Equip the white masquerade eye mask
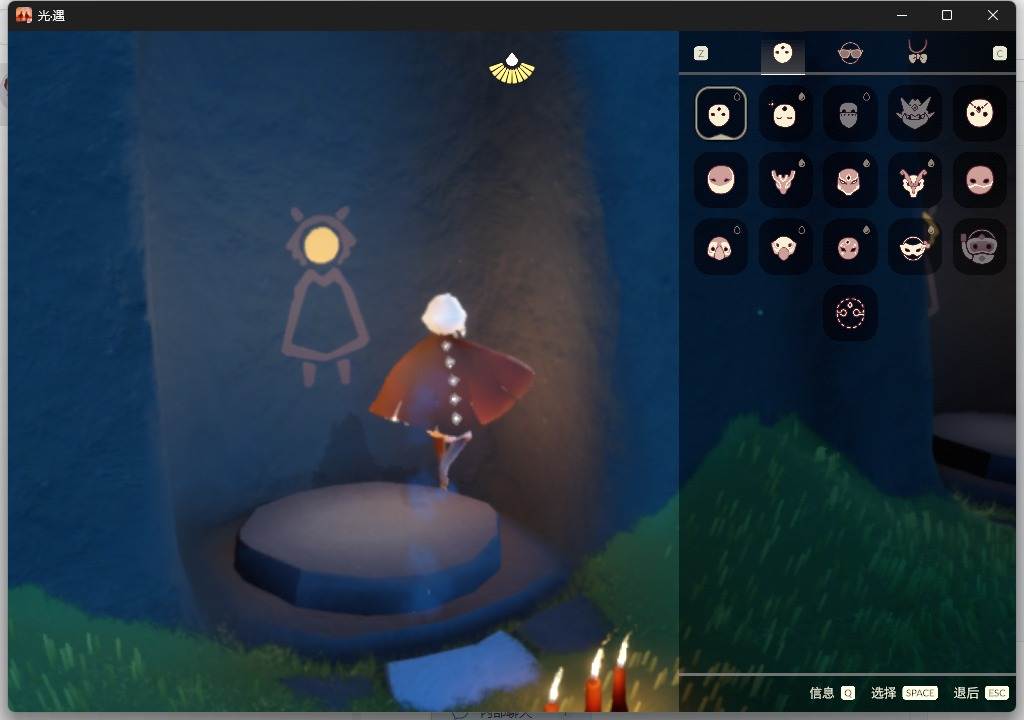Screen dimensions: 1024x720 tap(914, 247)
